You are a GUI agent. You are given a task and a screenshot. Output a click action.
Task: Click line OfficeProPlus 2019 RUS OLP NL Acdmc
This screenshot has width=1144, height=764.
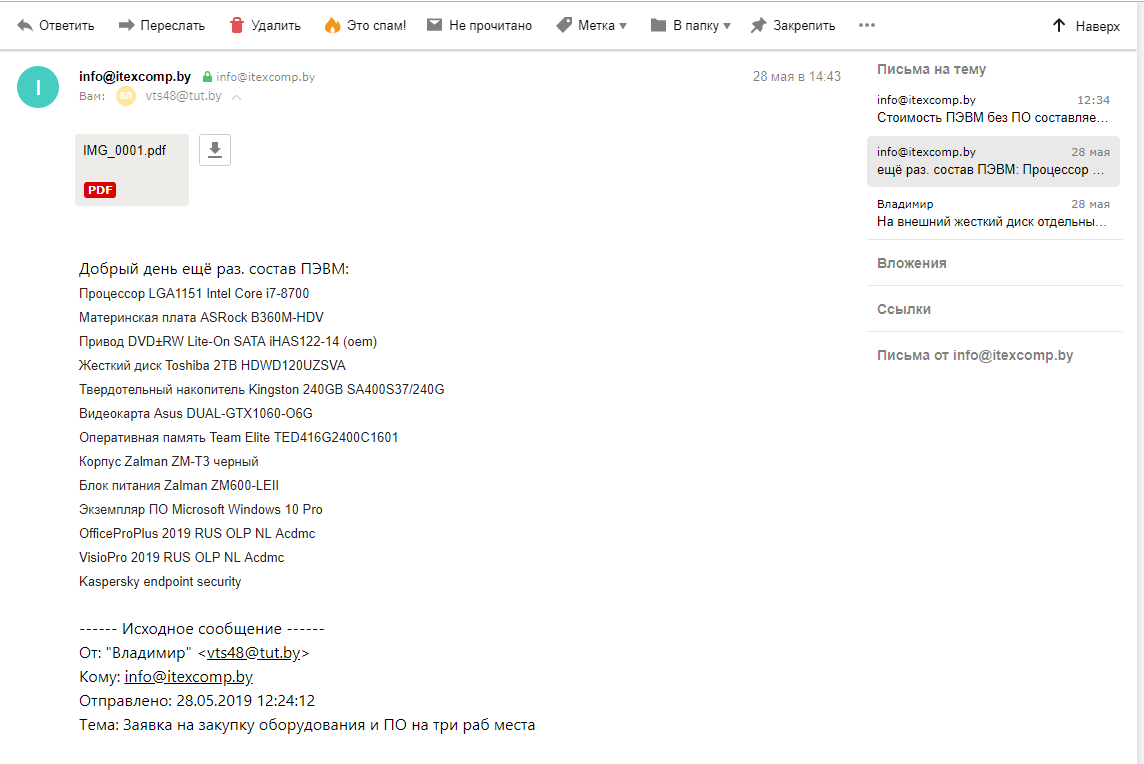pyautogui.click(x=197, y=533)
